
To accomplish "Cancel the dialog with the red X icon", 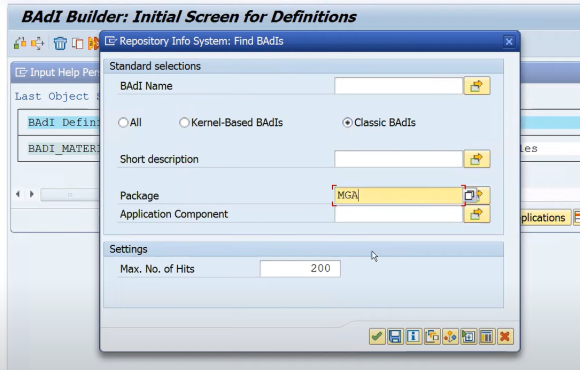I will click(505, 337).
